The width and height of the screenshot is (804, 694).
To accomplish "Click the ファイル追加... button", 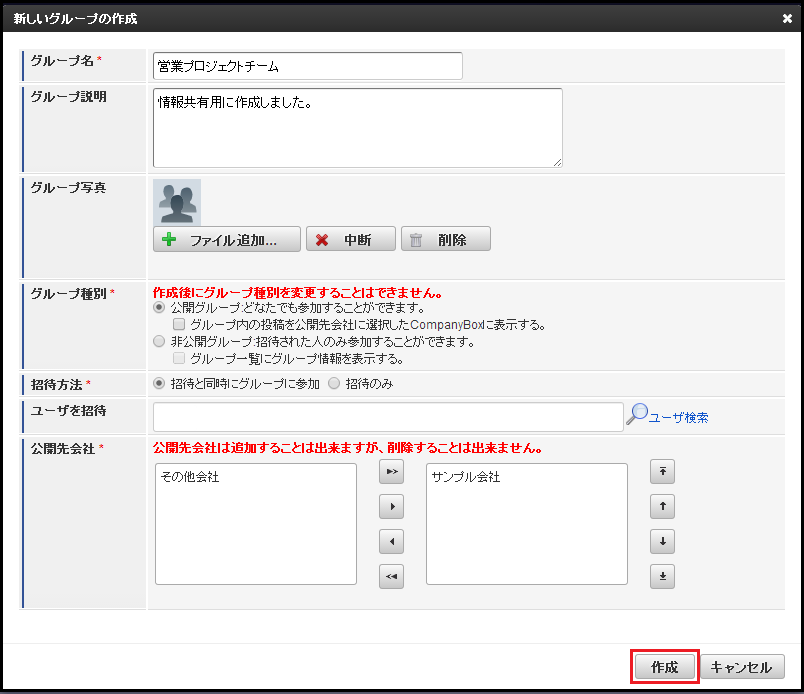I will [x=227, y=239].
